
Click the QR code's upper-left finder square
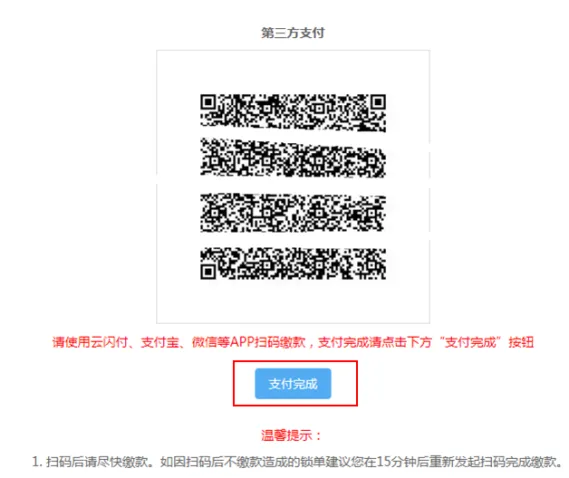pos(208,102)
